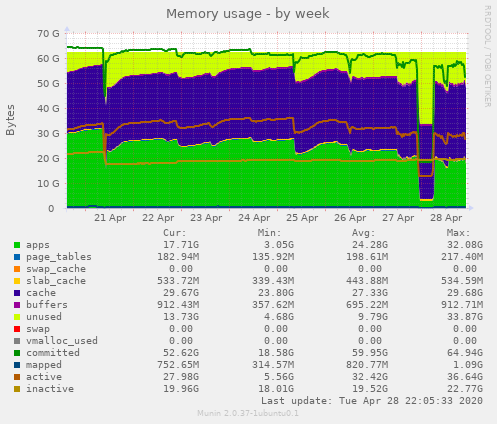497x424 pixels.
Task: Click the 'committed' legend label
Action: (x=53, y=353)
